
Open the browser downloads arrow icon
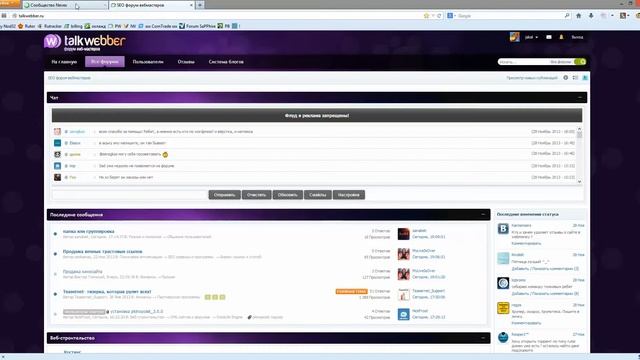[591, 16]
